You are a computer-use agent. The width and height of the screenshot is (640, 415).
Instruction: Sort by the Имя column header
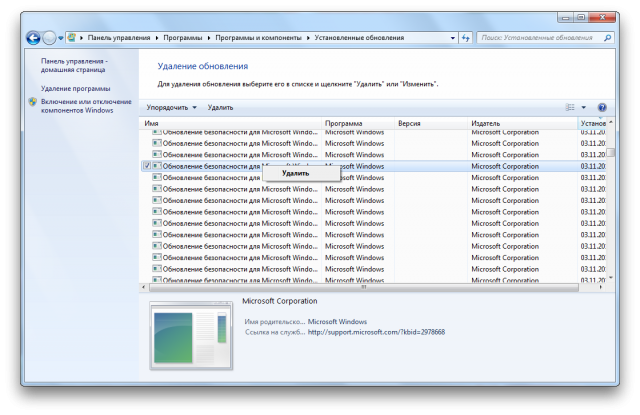click(231, 123)
